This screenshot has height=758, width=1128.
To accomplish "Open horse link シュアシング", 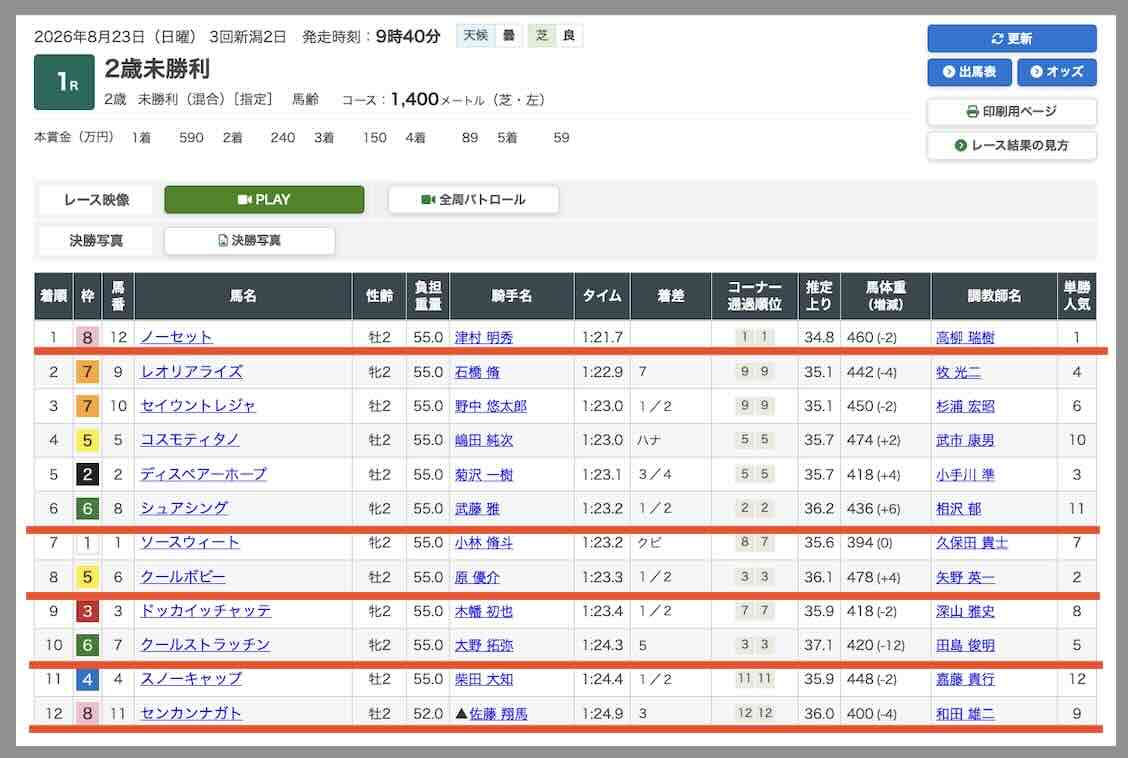I will point(184,508).
